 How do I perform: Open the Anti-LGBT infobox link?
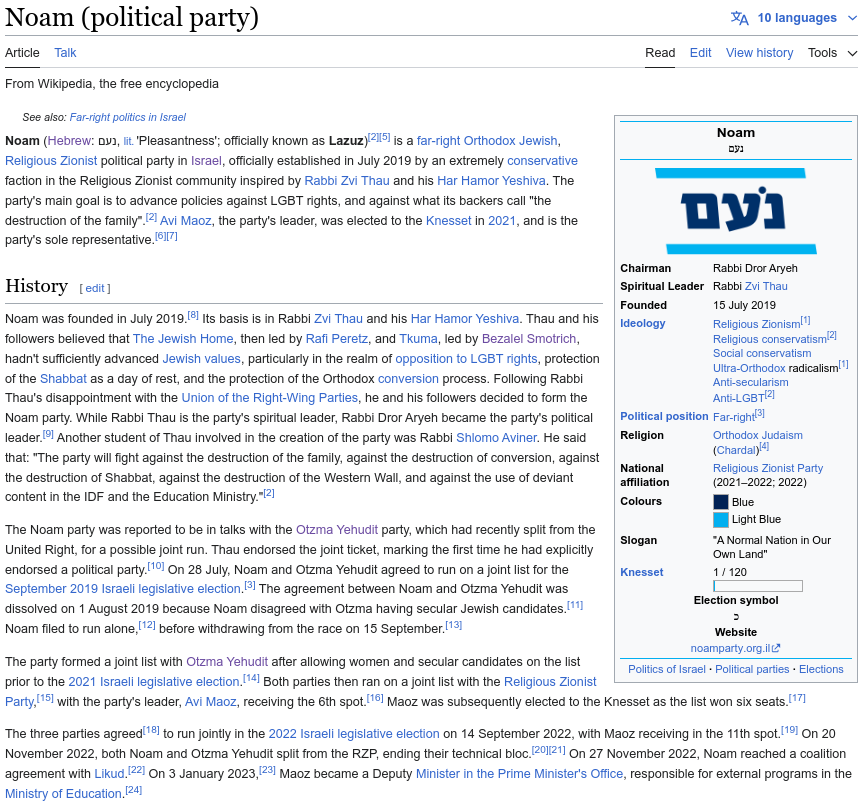[x=738, y=398]
